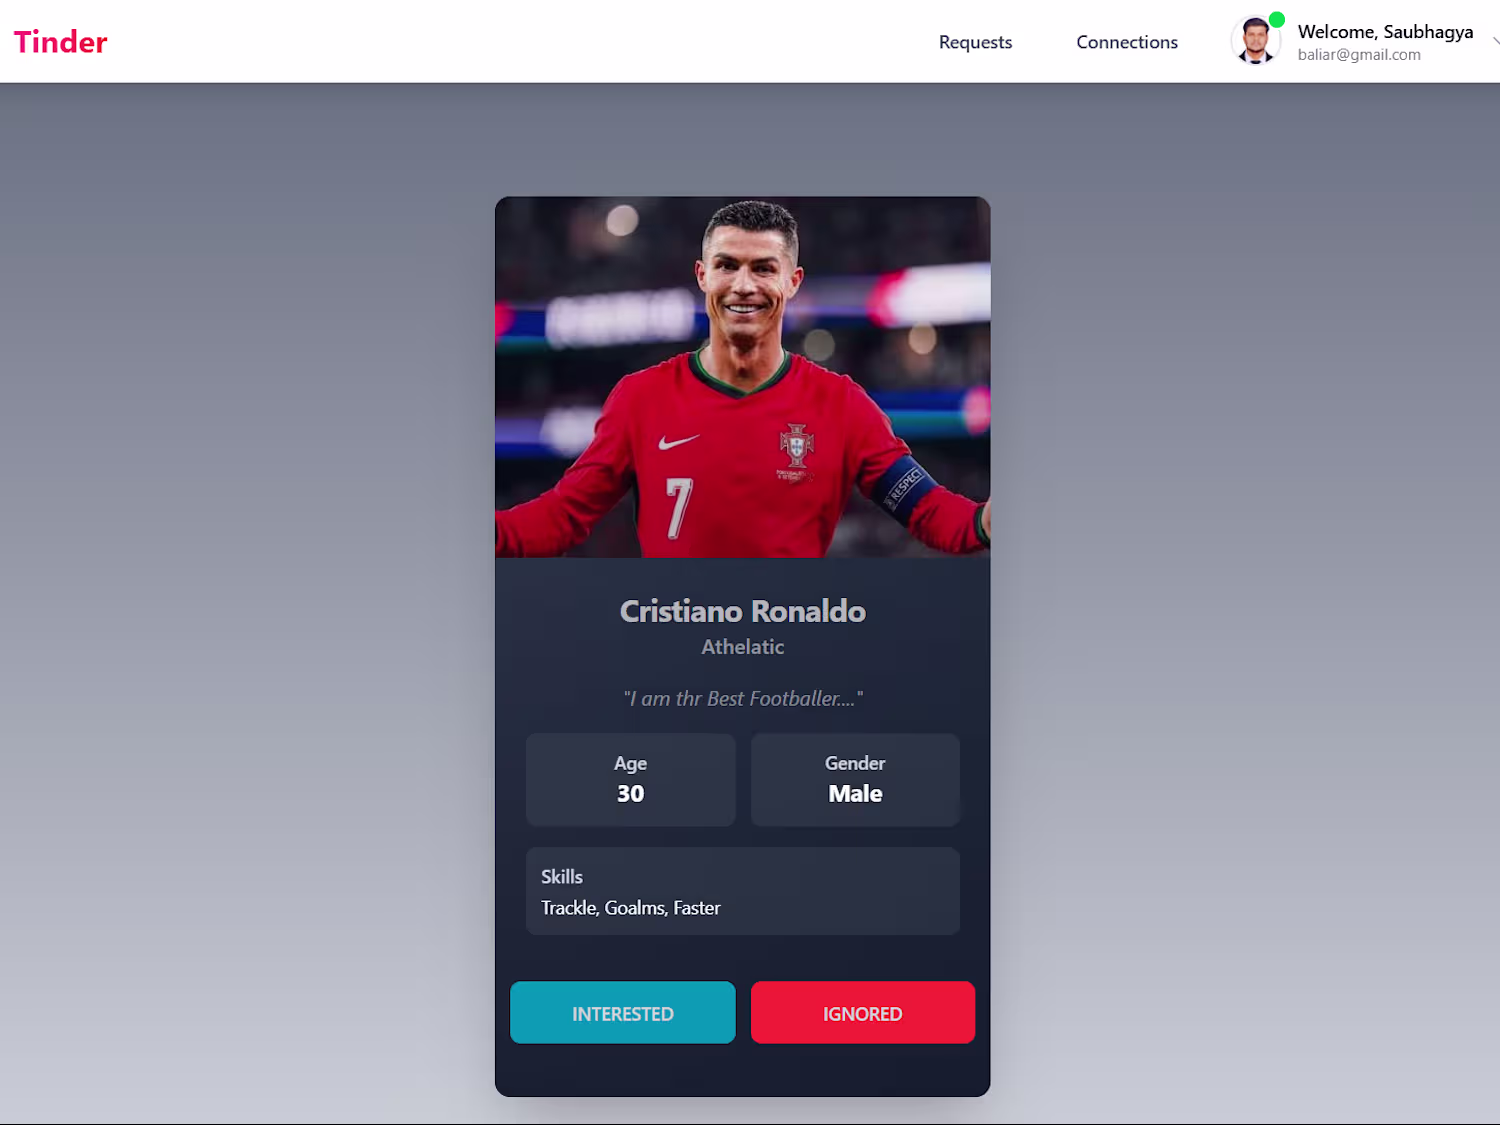Click the Nike swoosh on red jersey
This screenshot has height=1125, width=1500.
tap(677, 441)
